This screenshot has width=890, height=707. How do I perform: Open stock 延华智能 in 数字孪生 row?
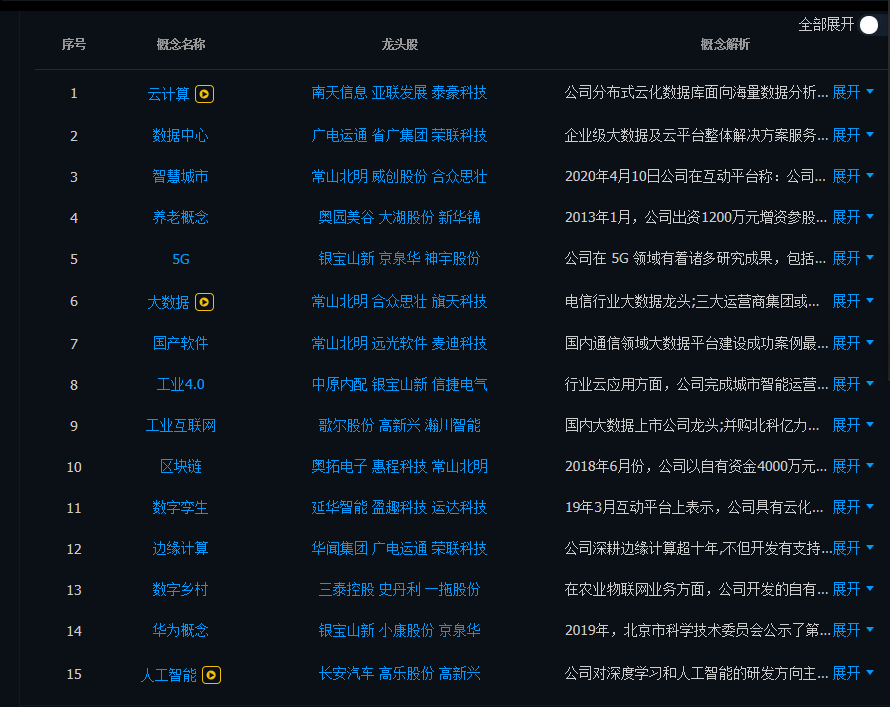tap(339, 507)
